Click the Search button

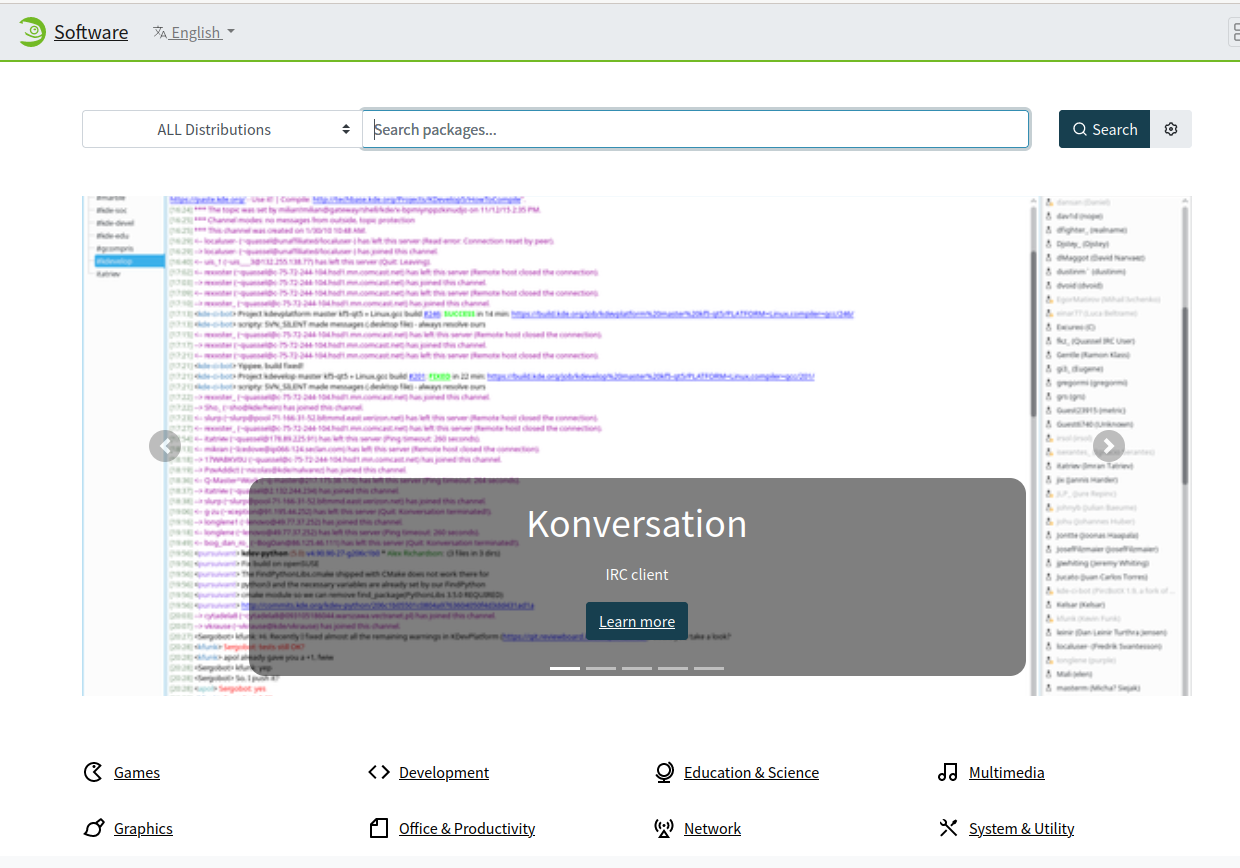[x=1104, y=129]
